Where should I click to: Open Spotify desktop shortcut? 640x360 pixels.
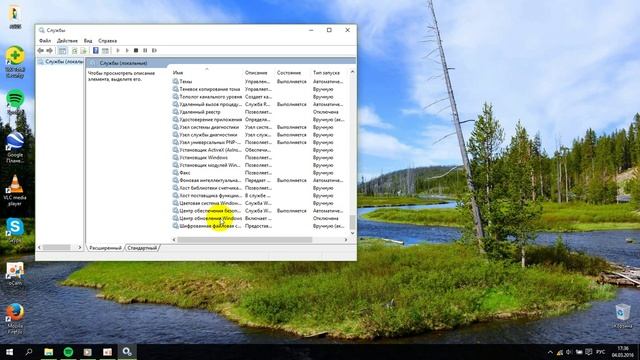pyautogui.click(x=15, y=102)
